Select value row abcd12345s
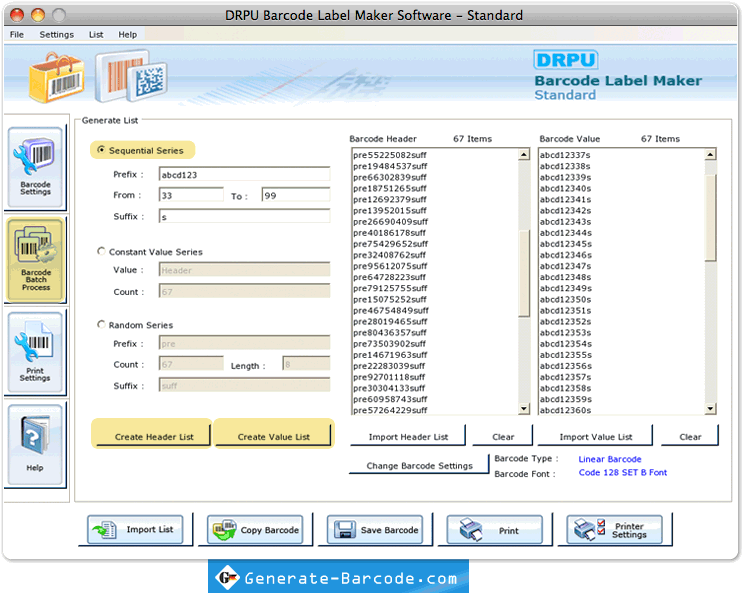 [622, 244]
